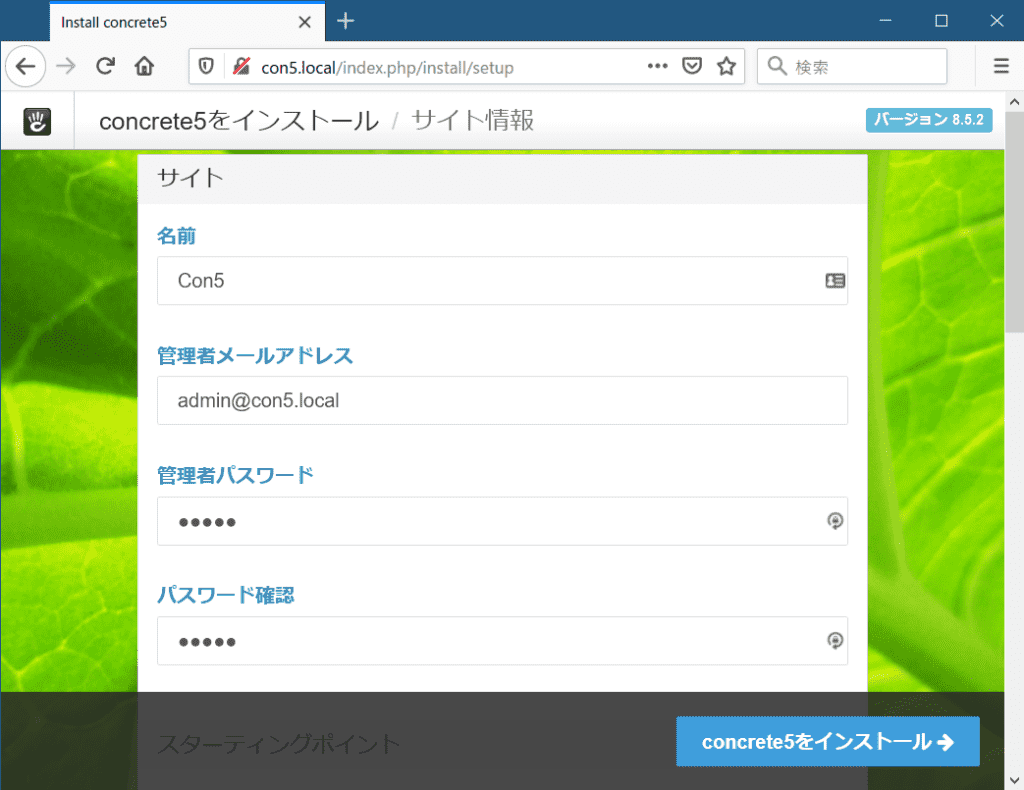Viewport: 1024px width, 790px height.
Task: Click the 管理者パスワード label
Action: pyautogui.click(x=235, y=475)
